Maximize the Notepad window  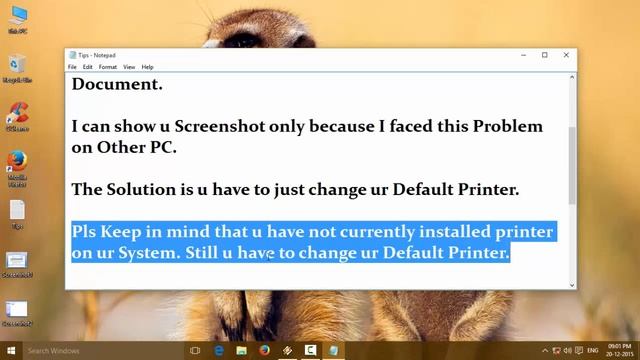pyautogui.click(x=544, y=55)
